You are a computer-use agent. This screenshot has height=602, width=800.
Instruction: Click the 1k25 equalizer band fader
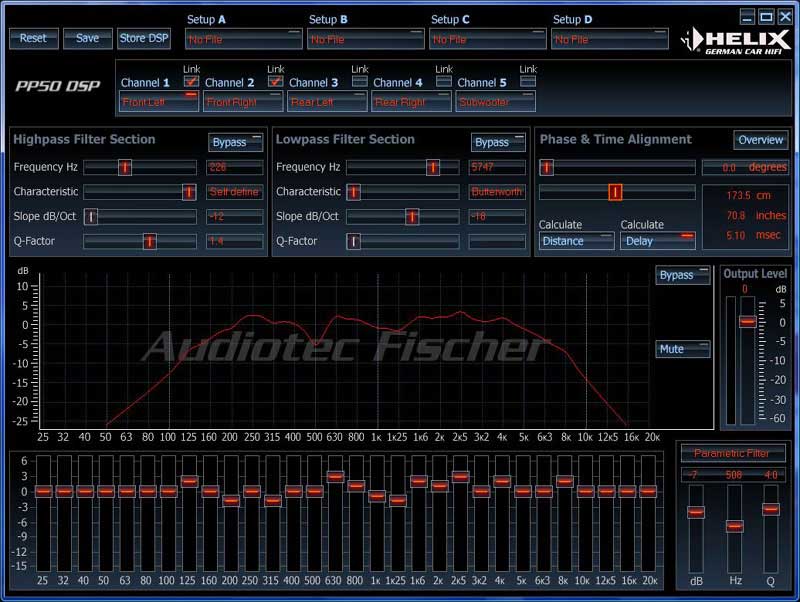pyautogui.click(x=398, y=500)
